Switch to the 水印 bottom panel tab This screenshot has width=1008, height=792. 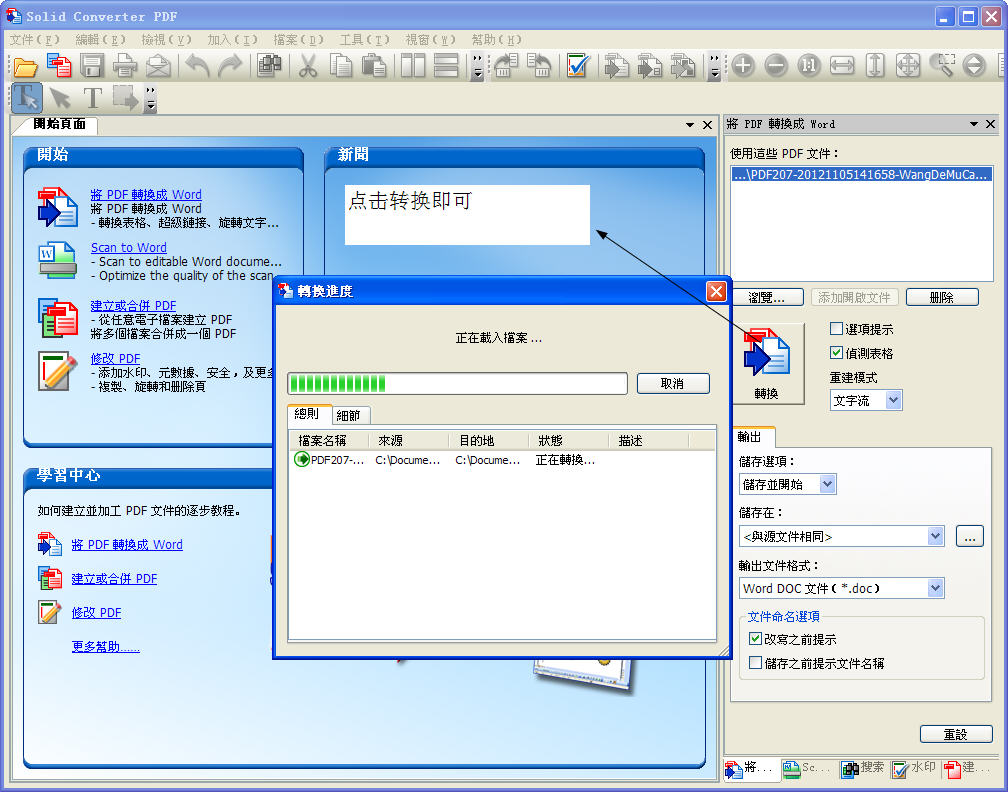(x=914, y=768)
